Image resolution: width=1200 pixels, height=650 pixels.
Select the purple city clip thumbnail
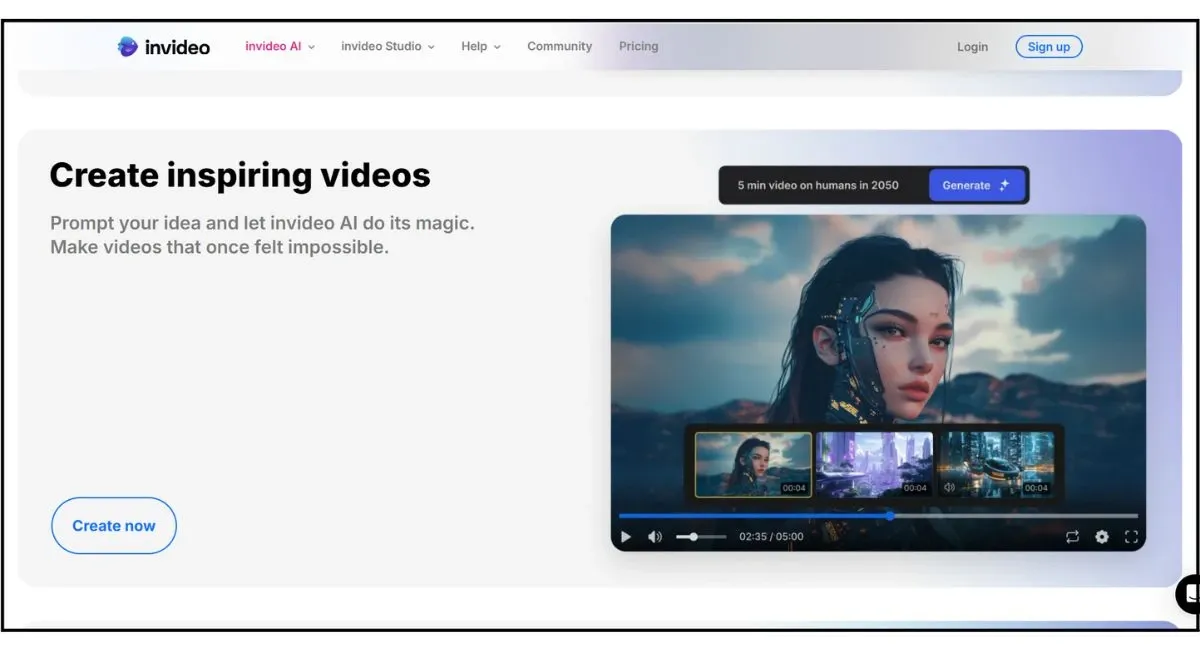(x=875, y=465)
